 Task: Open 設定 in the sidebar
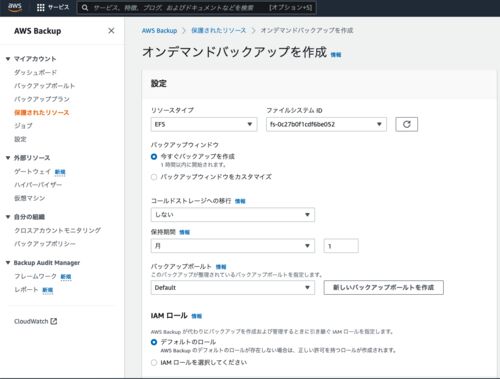point(20,139)
